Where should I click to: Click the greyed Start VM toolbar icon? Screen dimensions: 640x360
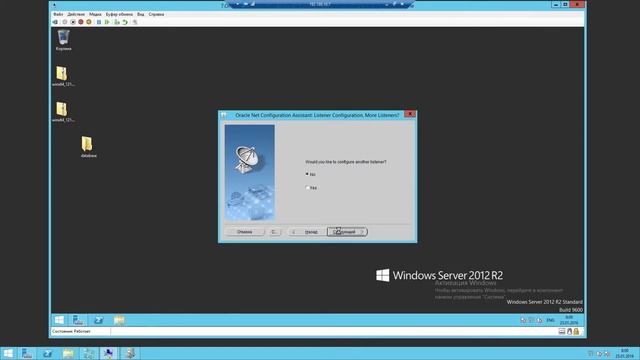tap(64, 22)
